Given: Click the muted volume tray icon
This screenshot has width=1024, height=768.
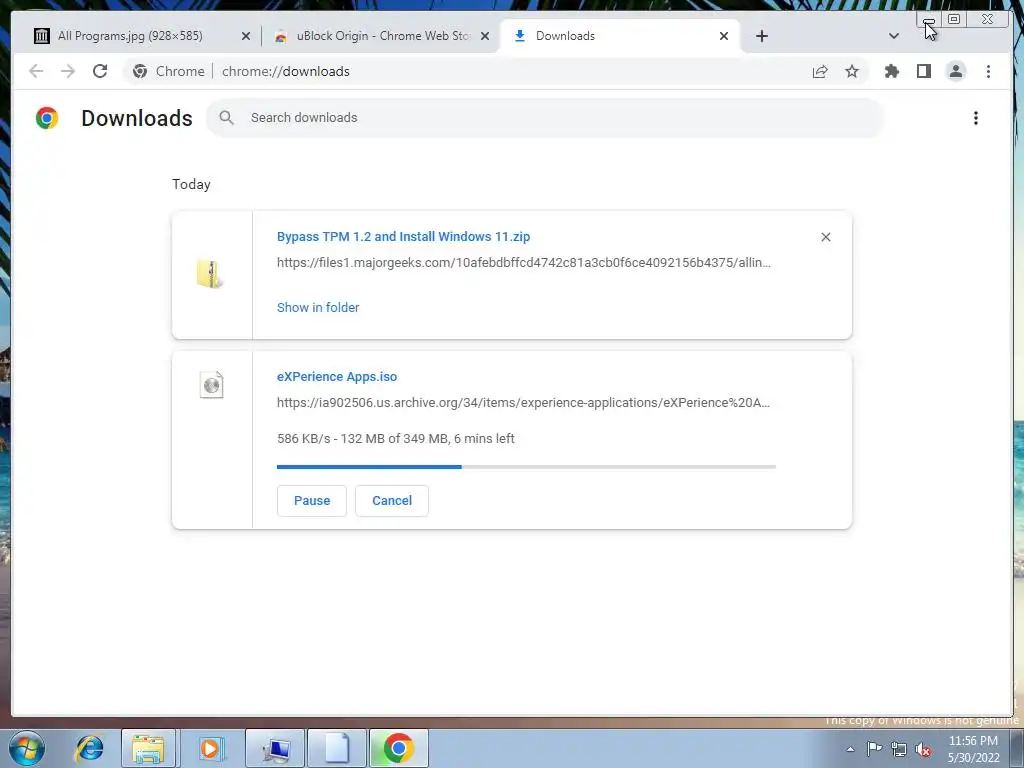Looking at the screenshot, I should 923,750.
